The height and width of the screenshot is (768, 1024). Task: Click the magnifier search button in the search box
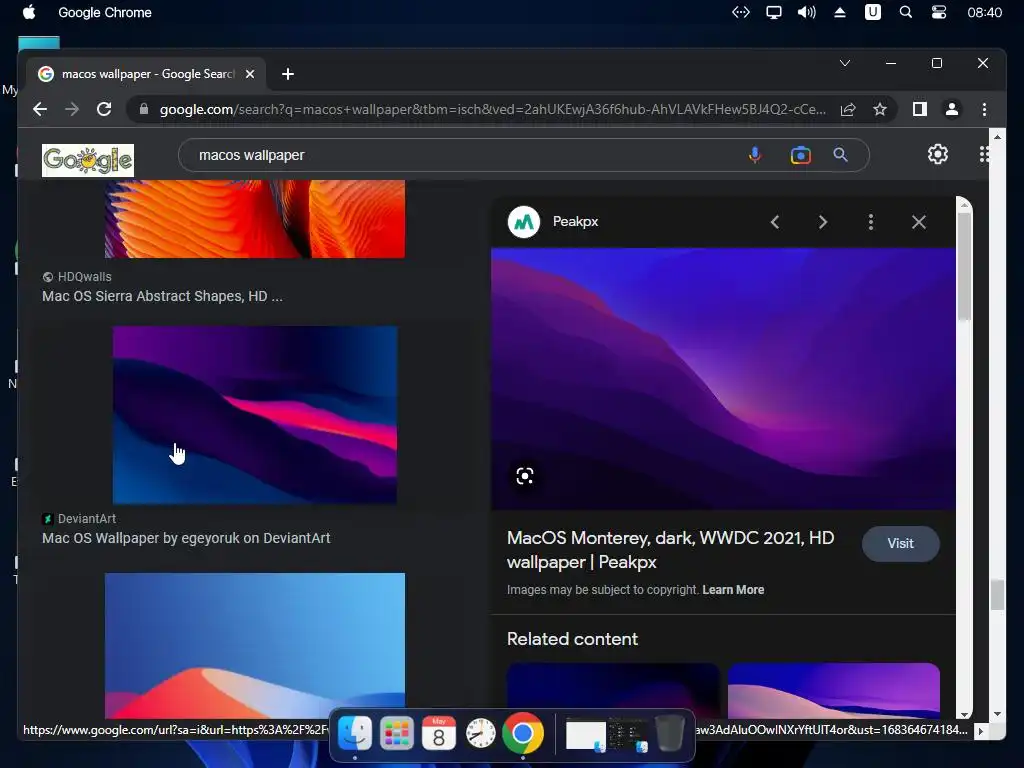(x=840, y=155)
